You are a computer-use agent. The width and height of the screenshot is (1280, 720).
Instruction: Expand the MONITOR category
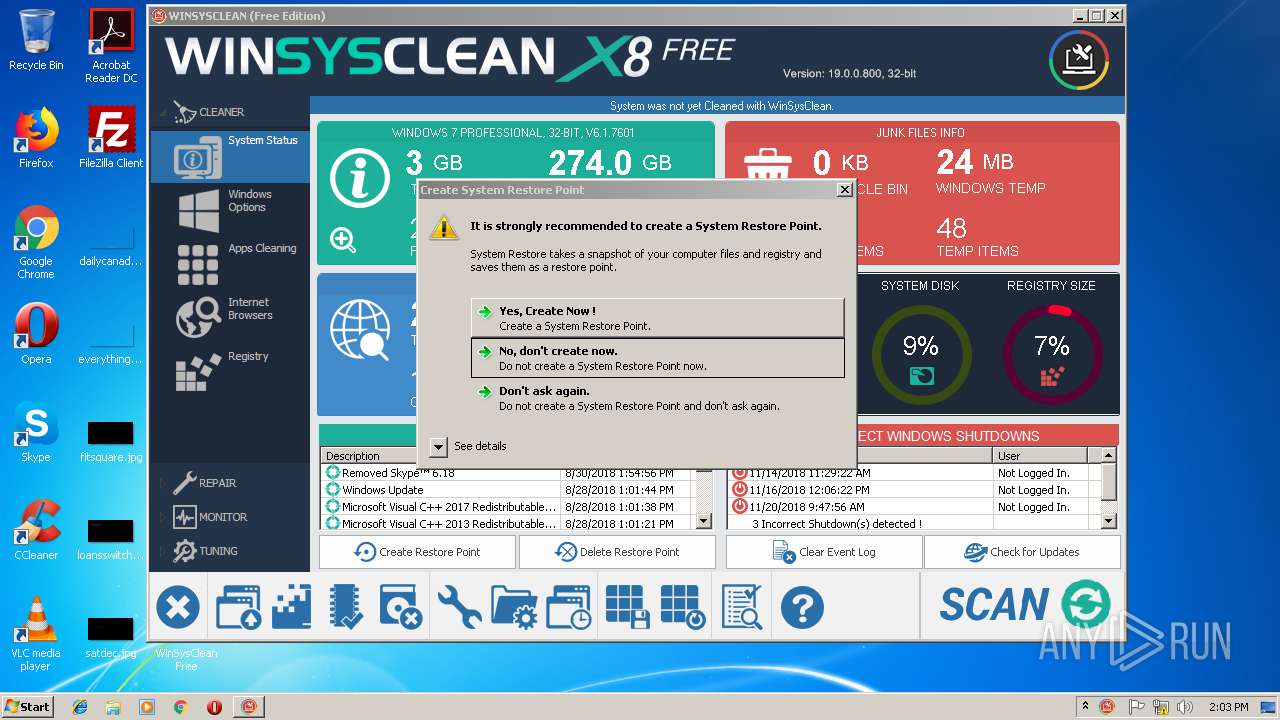pos(165,517)
